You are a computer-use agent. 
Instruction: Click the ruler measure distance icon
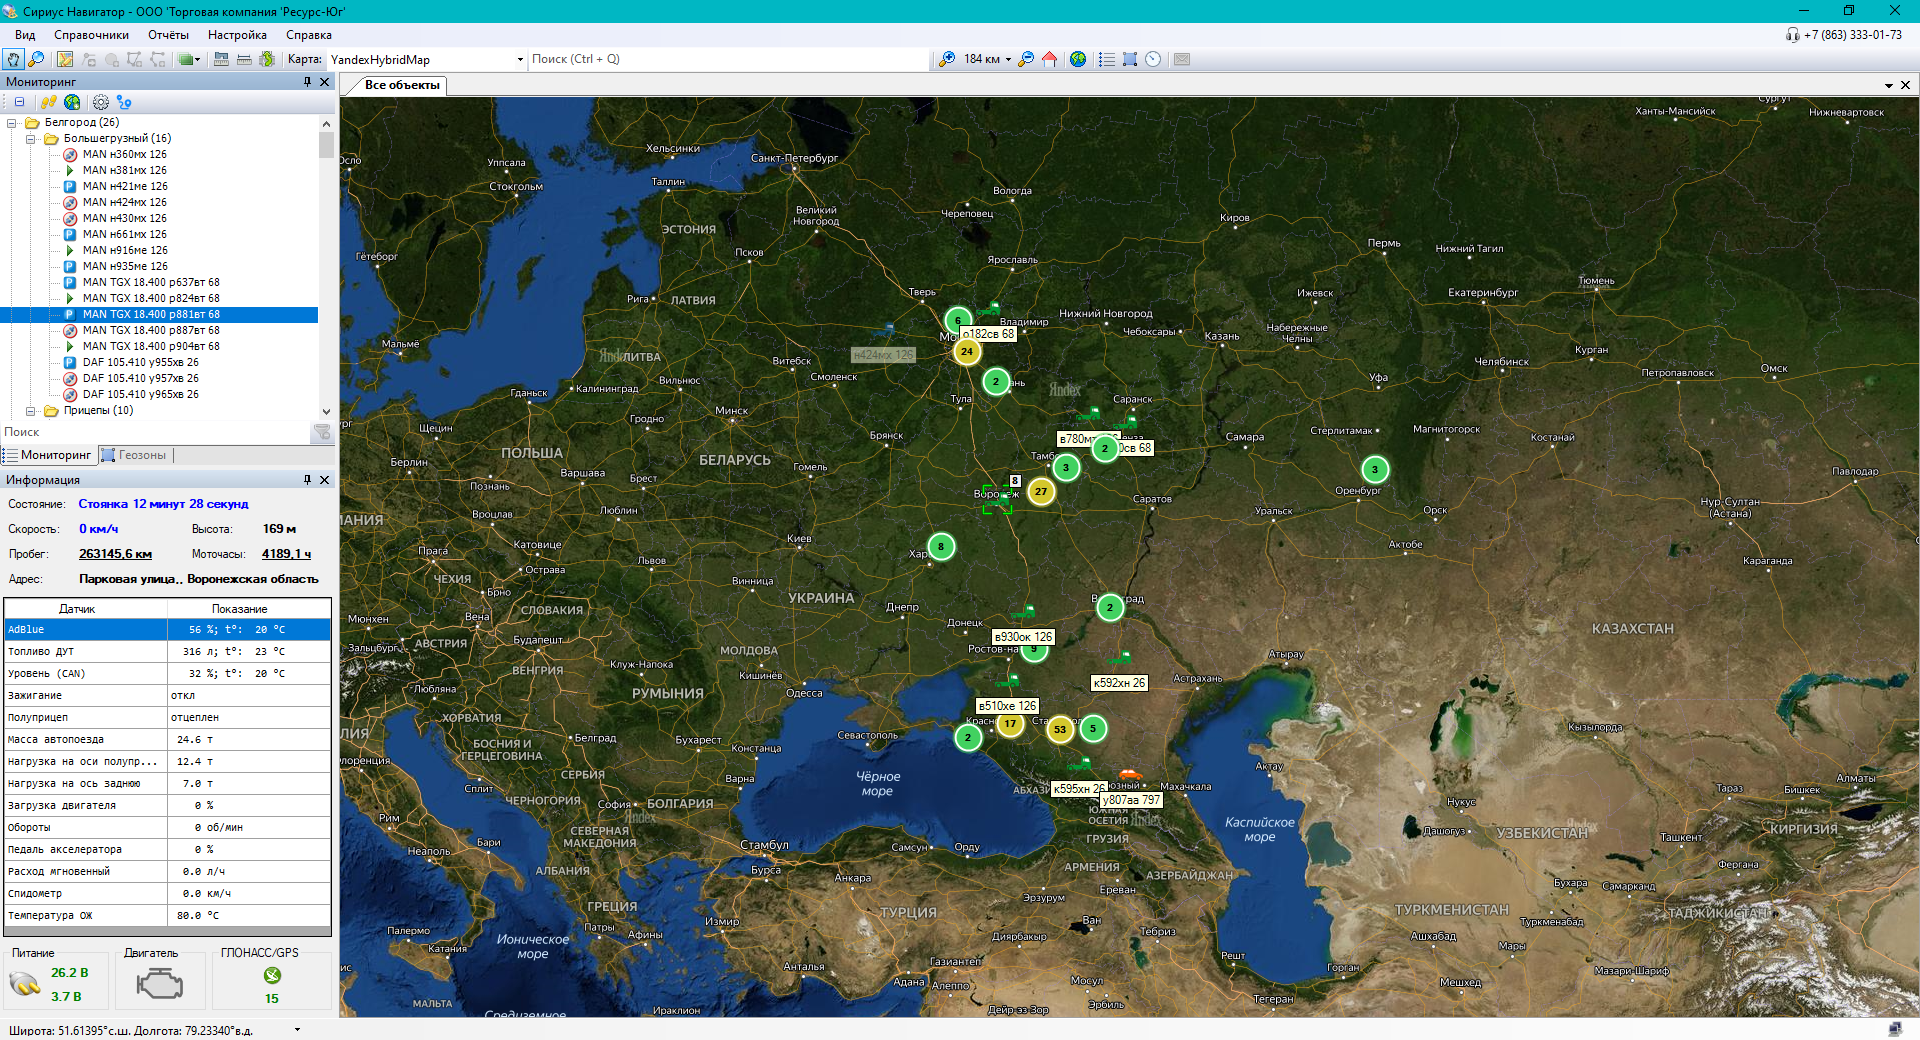coord(244,60)
